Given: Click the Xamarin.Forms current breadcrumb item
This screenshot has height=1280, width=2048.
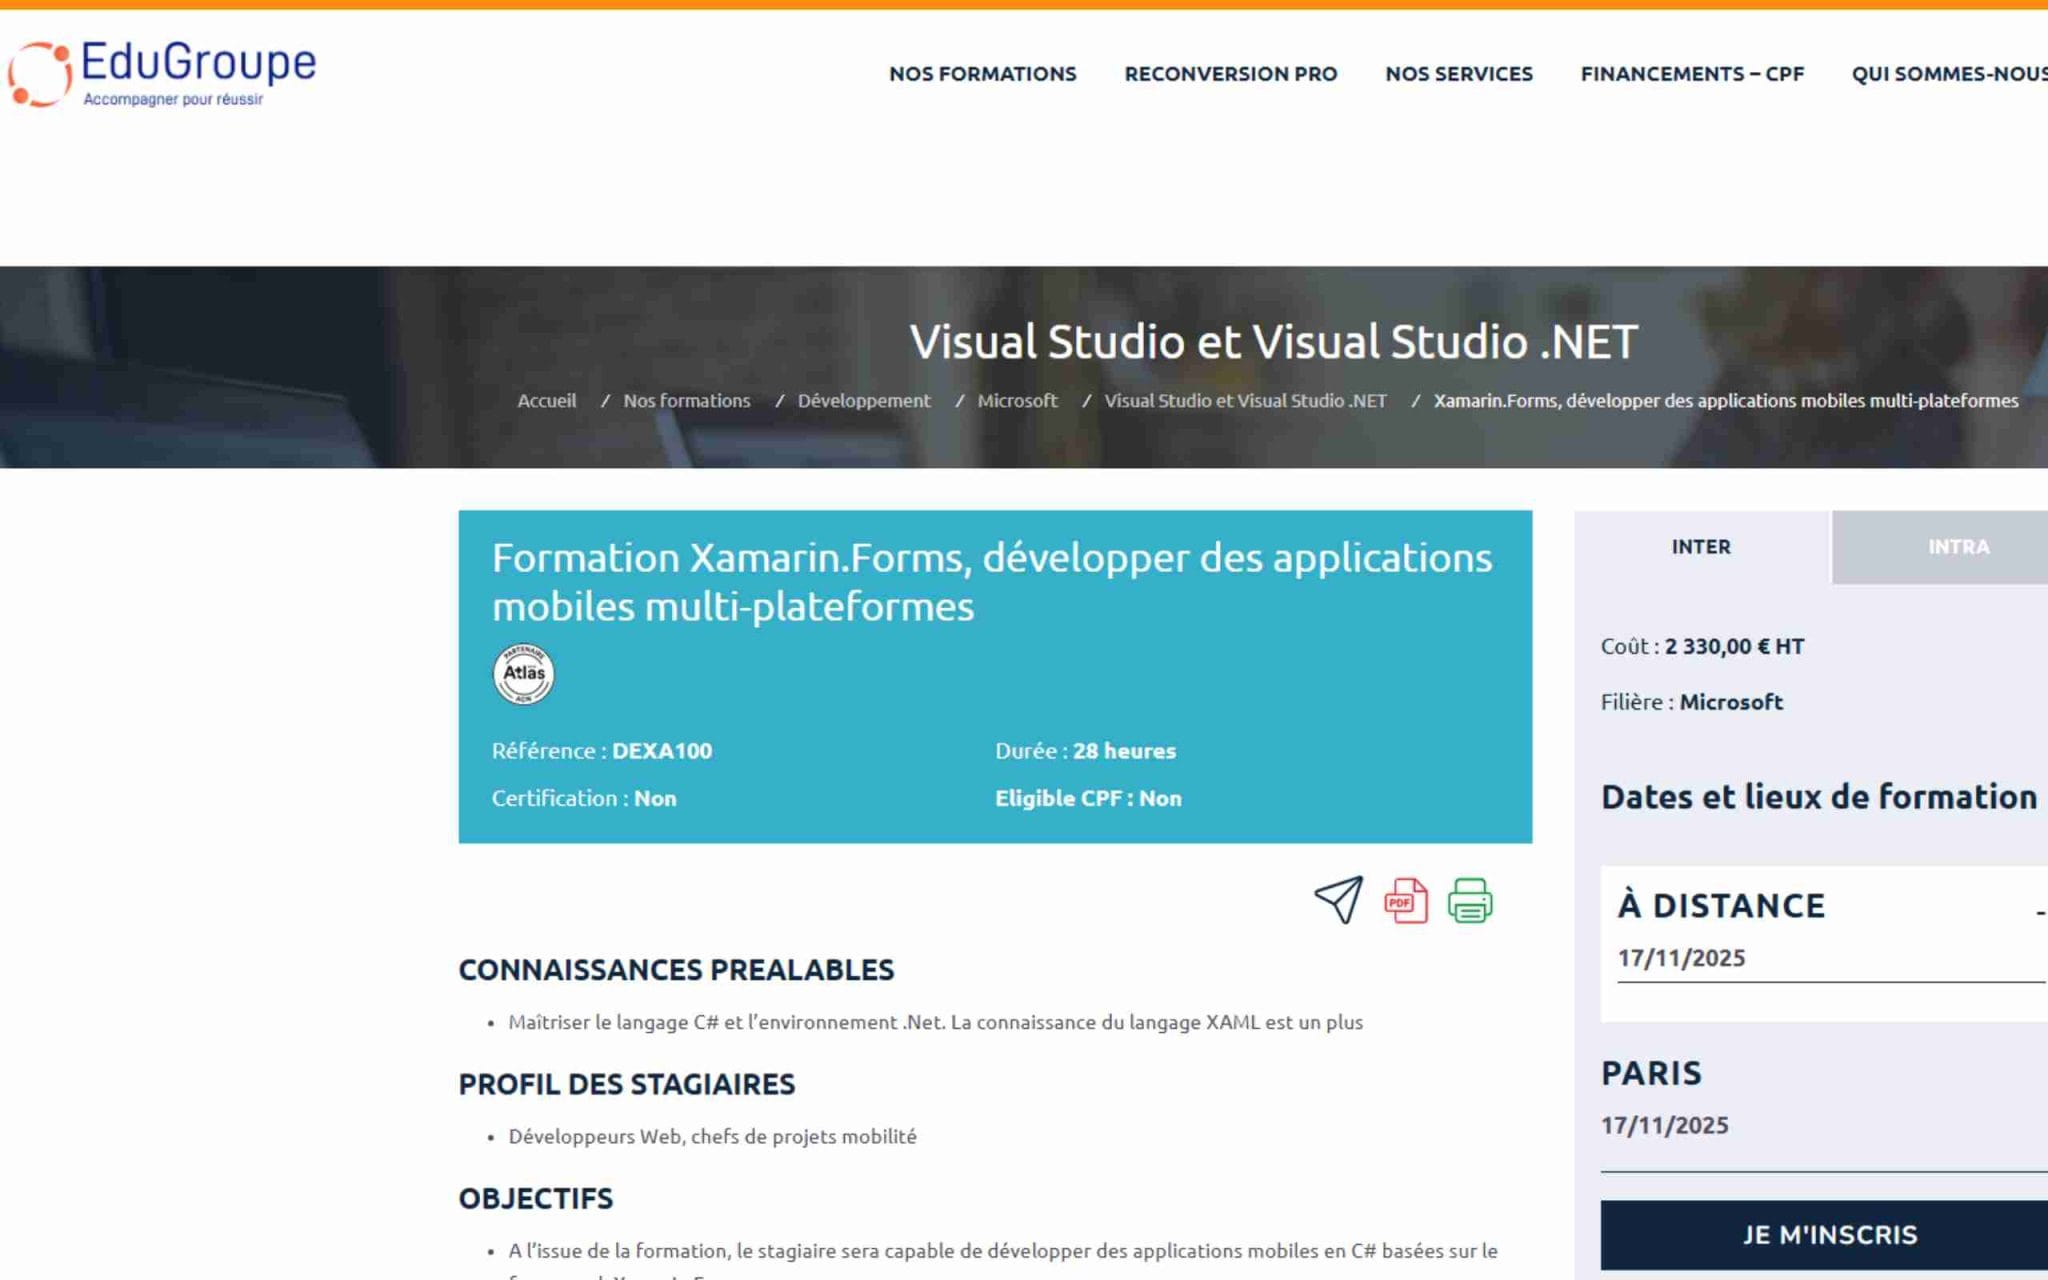Looking at the screenshot, I should coord(1726,401).
